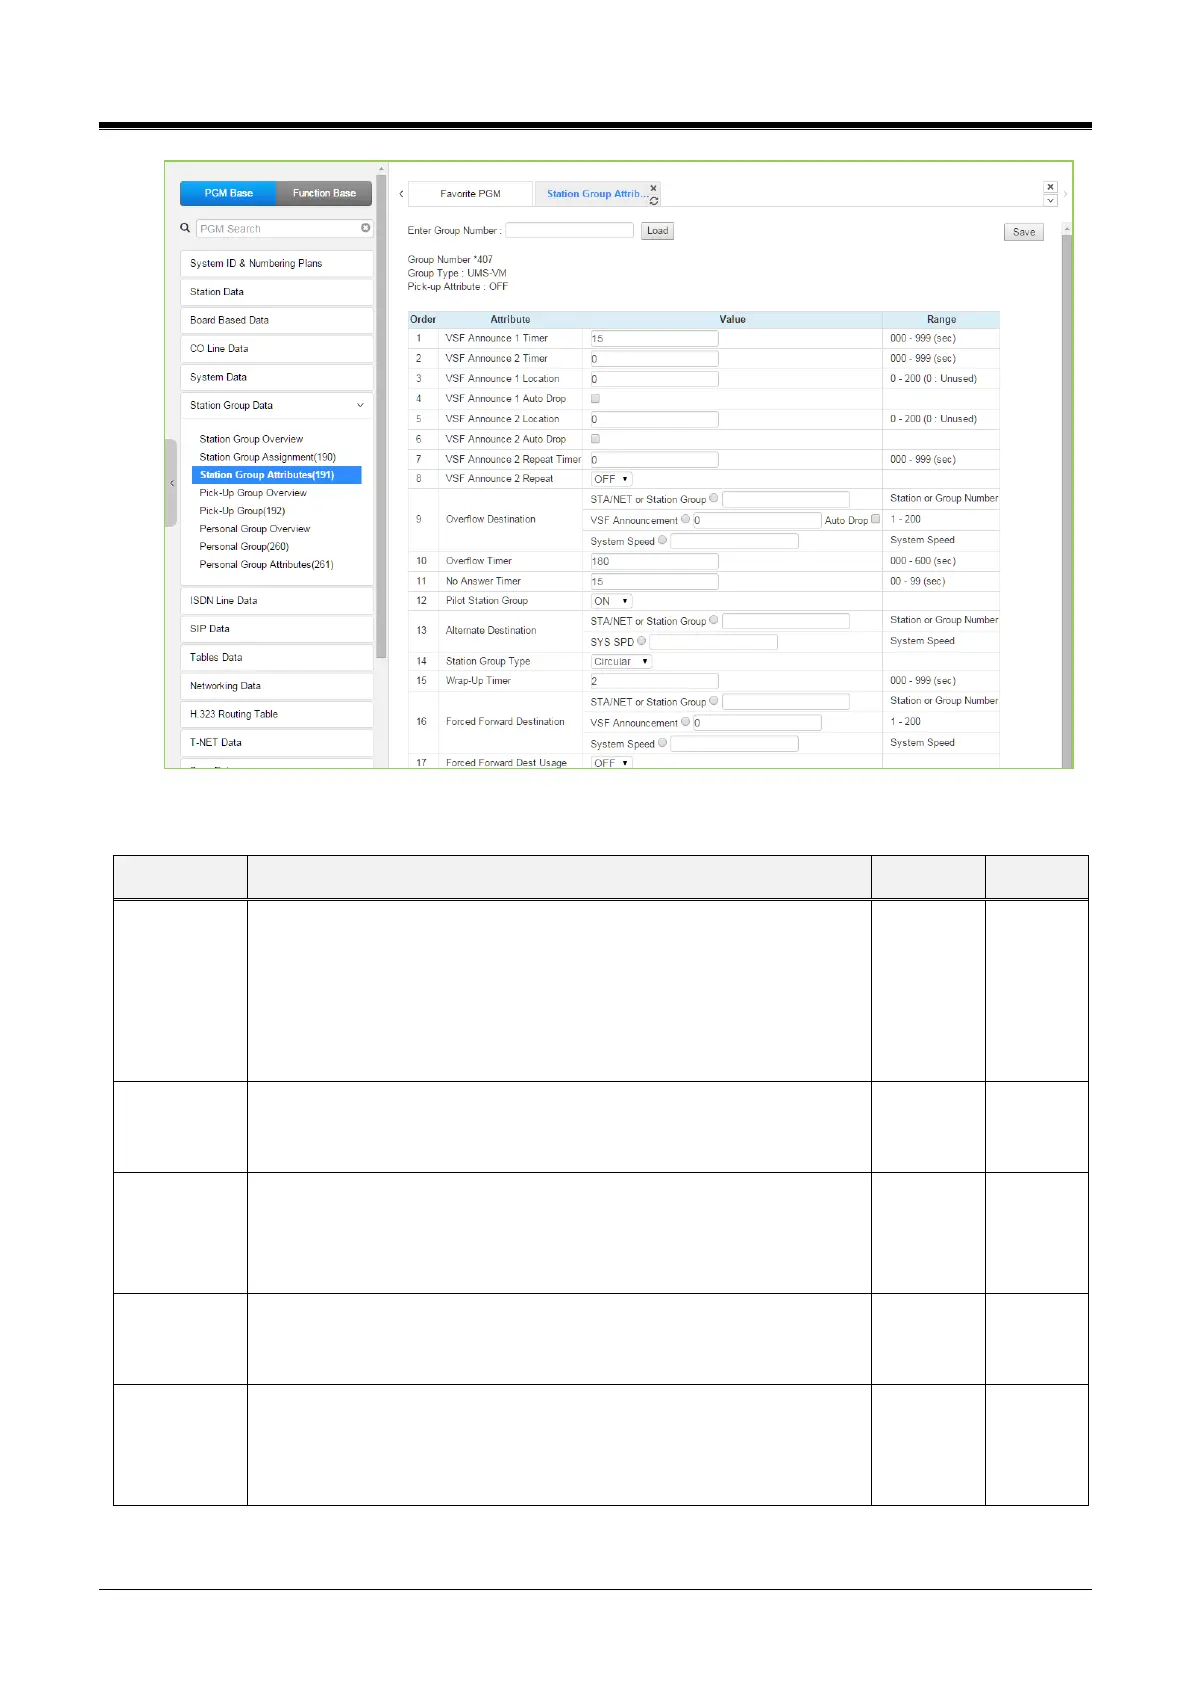Click the Wrap-Up Timer field
The image size is (1191, 1684).
(x=654, y=681)
